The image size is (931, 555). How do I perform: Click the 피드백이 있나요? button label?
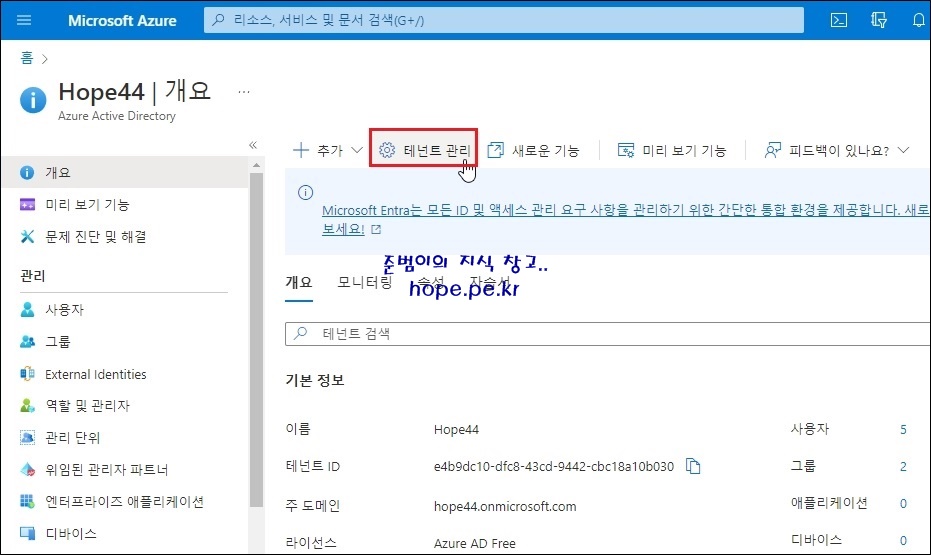pos(838,151)
